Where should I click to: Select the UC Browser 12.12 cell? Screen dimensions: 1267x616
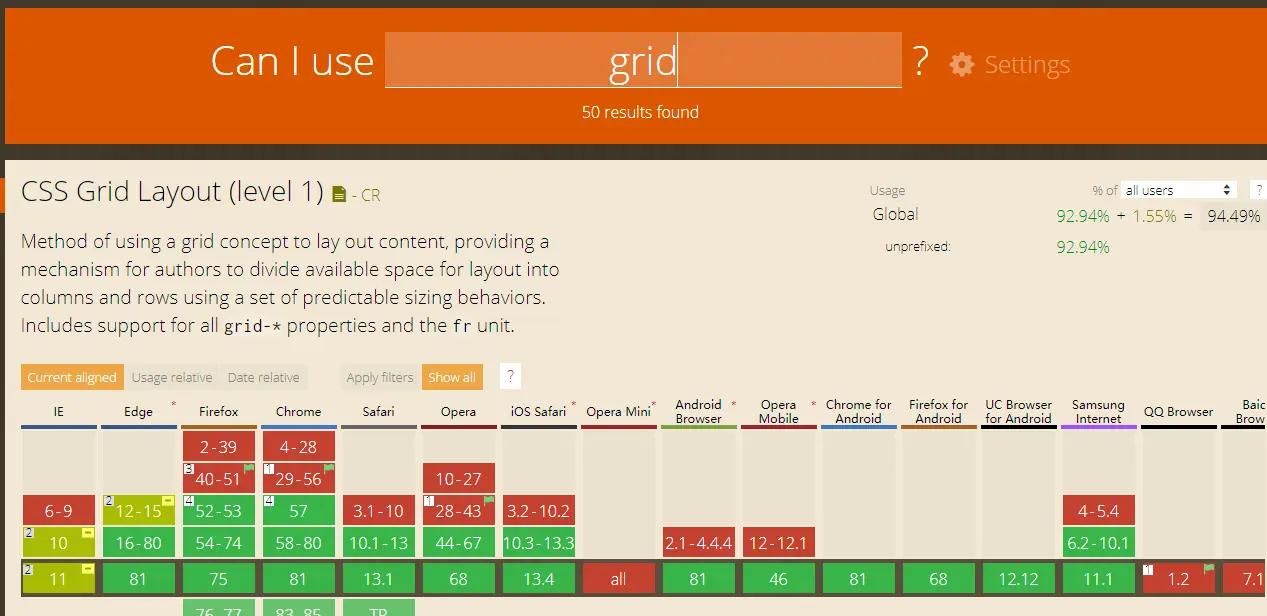point(1019,578)
